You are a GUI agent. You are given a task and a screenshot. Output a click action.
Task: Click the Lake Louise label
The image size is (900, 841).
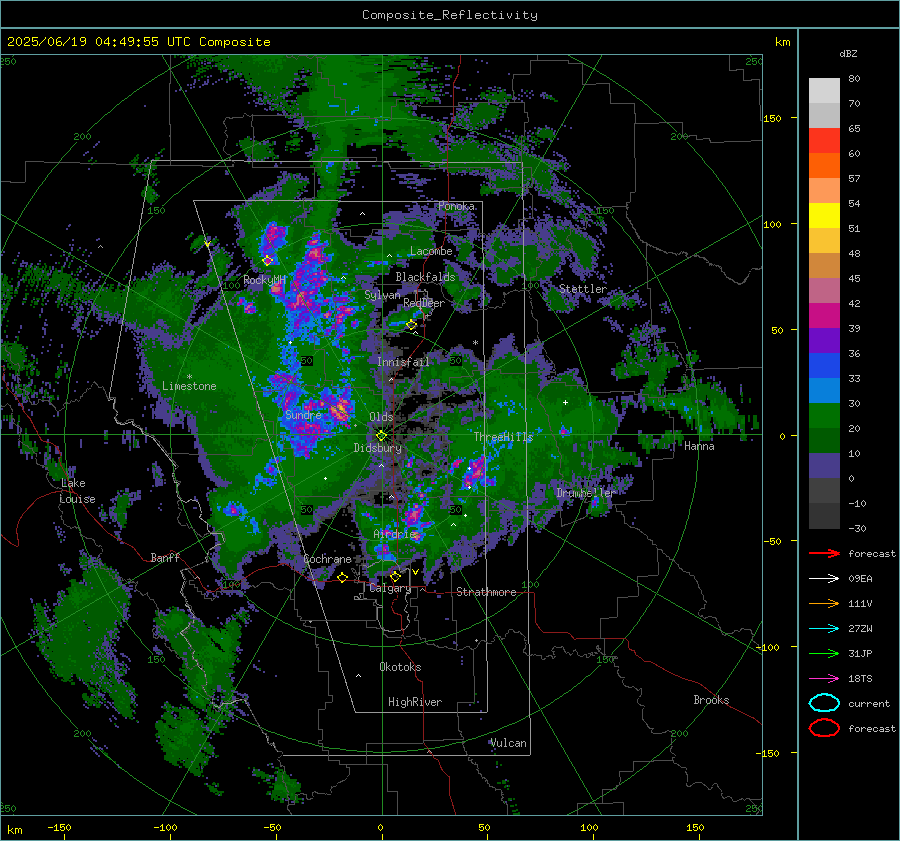[78, 491]
